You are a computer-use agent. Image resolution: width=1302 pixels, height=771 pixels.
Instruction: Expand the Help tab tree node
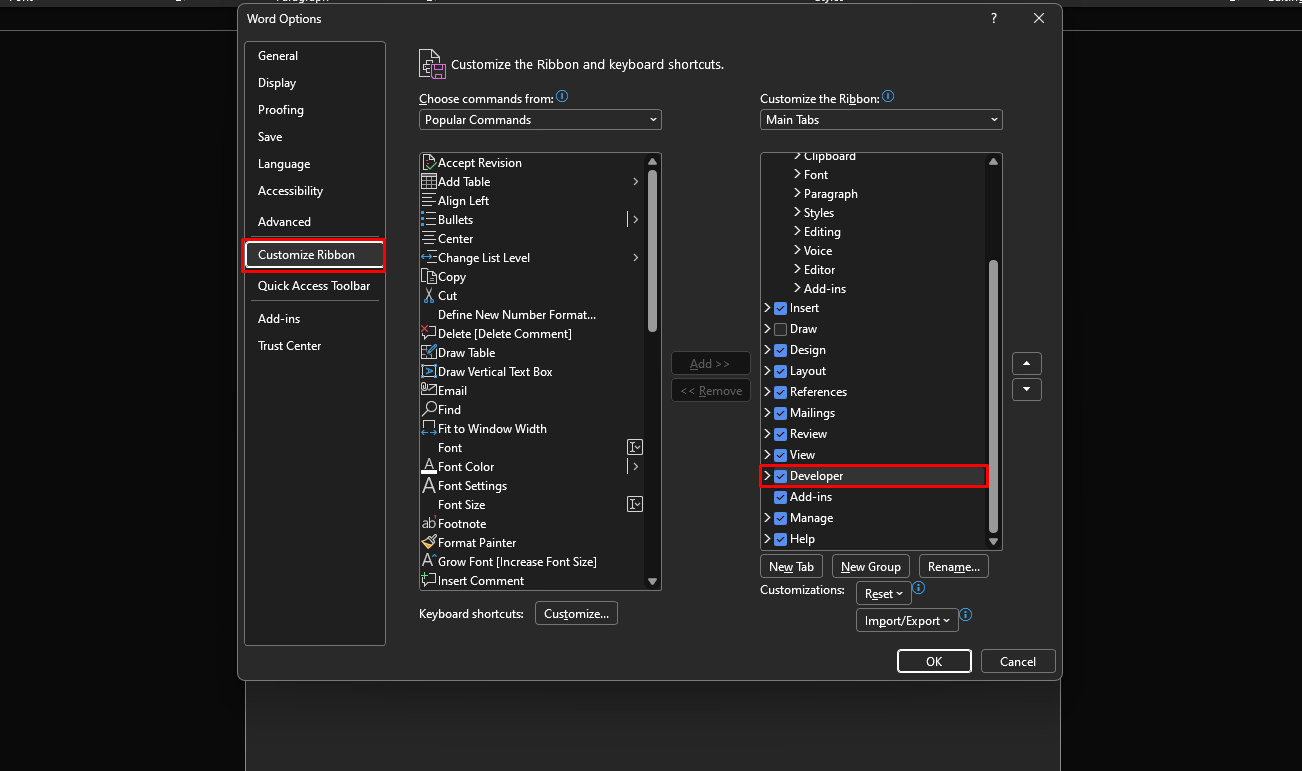pos(767,539)
